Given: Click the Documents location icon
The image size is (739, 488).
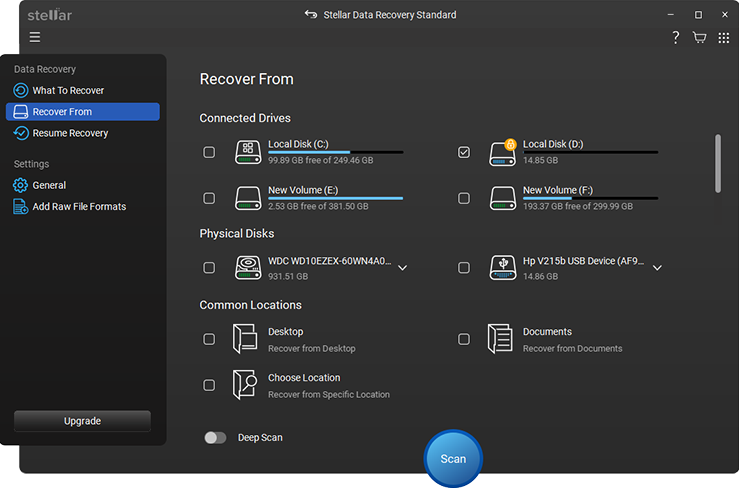Looking at the screenshot, I should pyautogui.click(x=500, y=339).
